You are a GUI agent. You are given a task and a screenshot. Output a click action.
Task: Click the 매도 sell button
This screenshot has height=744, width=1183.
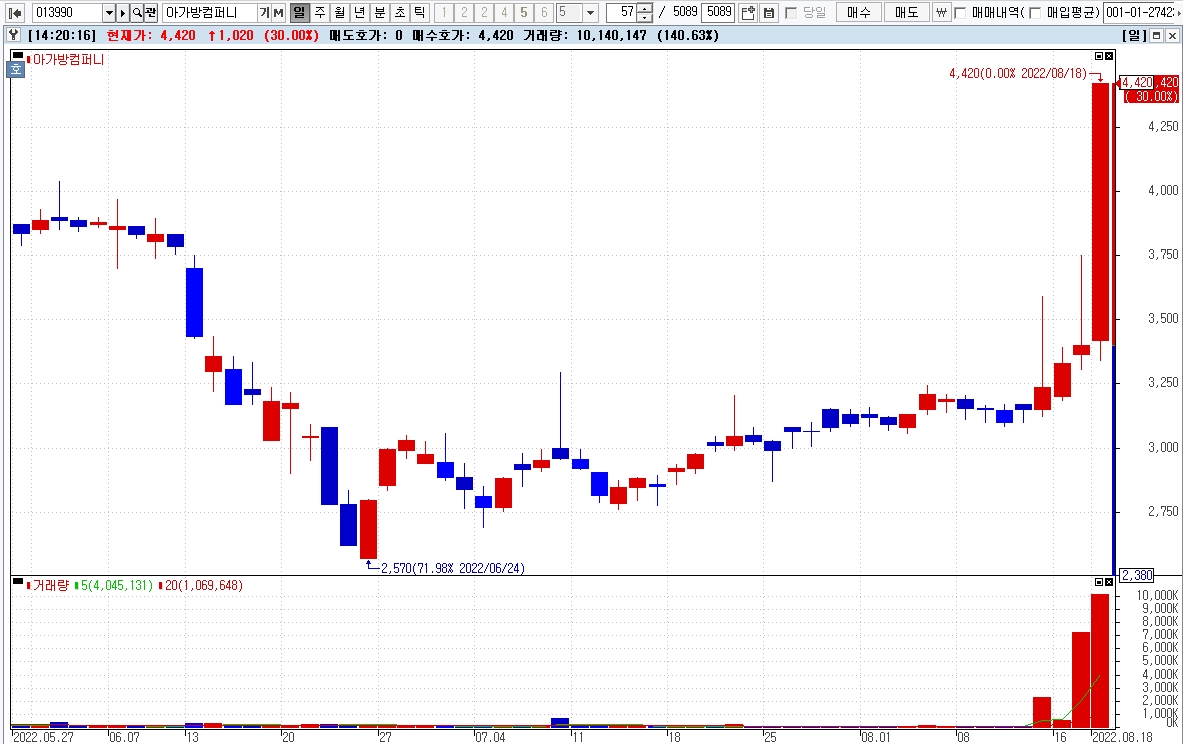pos(906,12)
